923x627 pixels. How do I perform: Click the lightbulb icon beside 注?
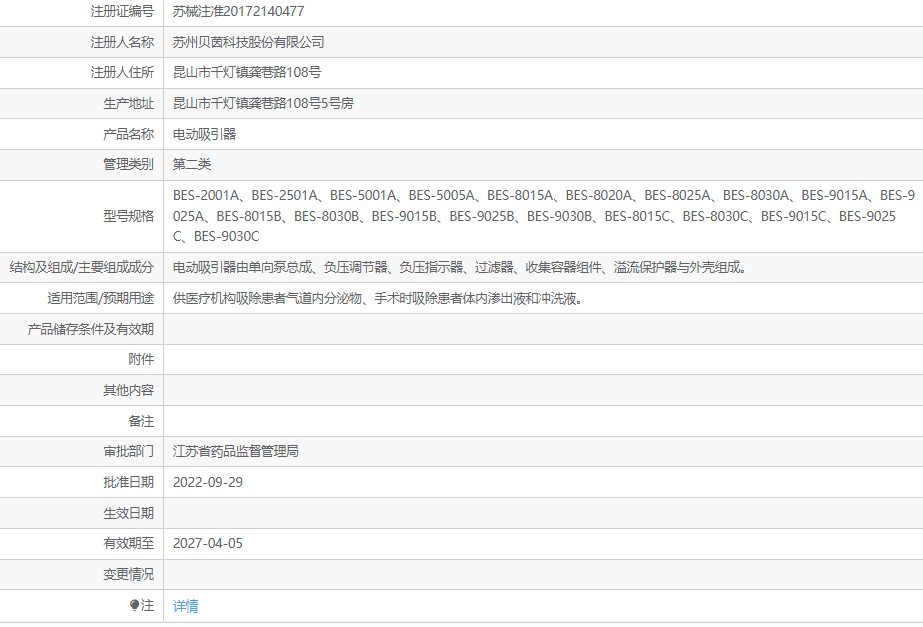tap(134, 605)
